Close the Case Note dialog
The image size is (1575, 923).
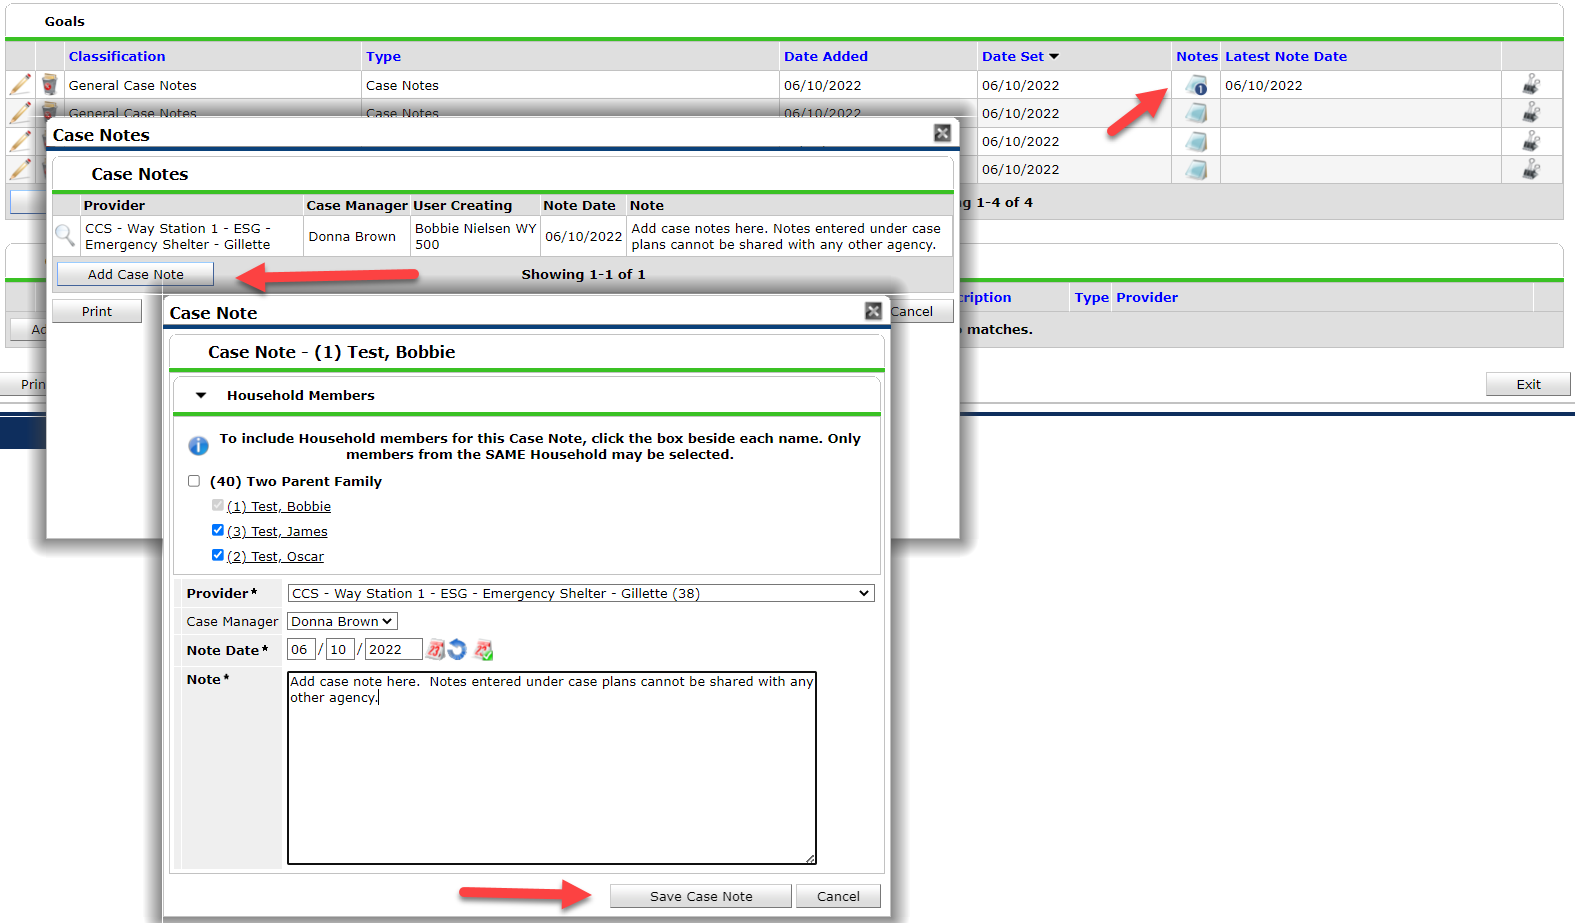(873, 311)
